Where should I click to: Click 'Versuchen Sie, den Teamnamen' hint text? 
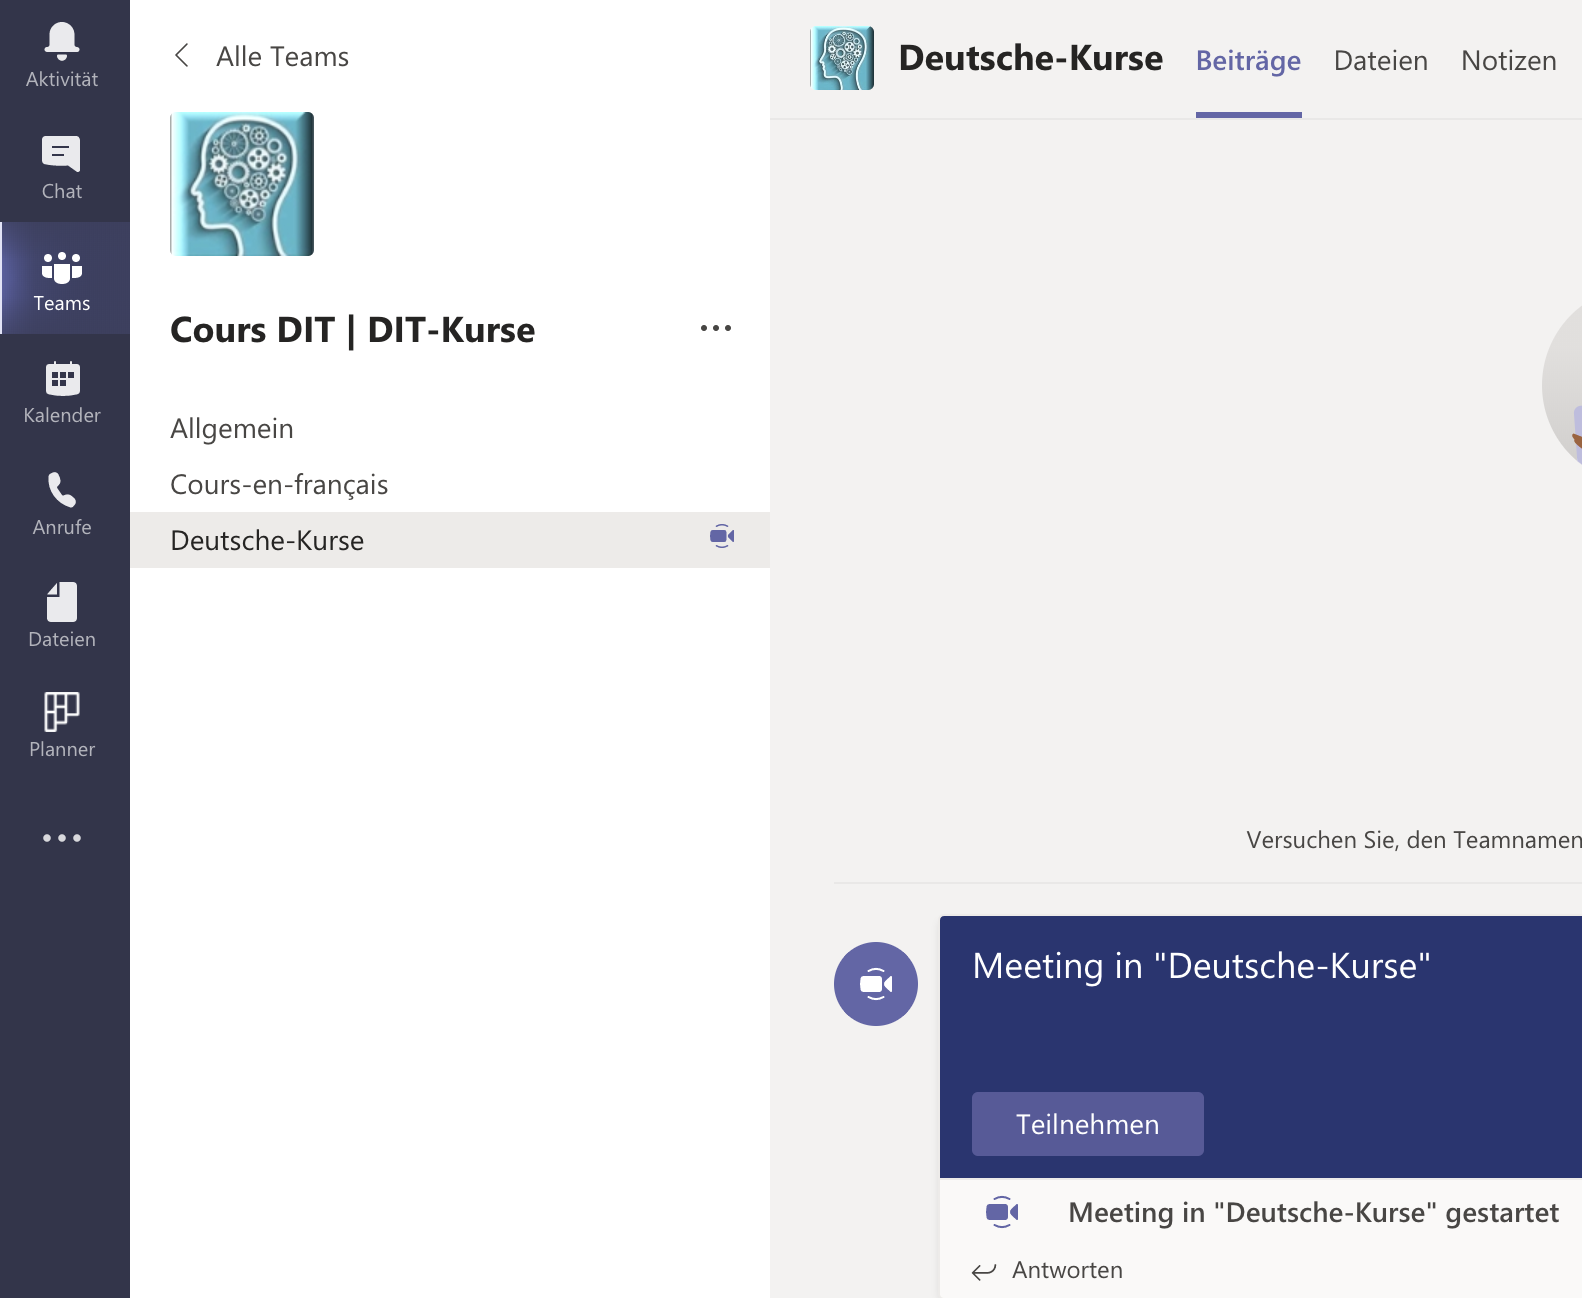(x=1414, y=840)
